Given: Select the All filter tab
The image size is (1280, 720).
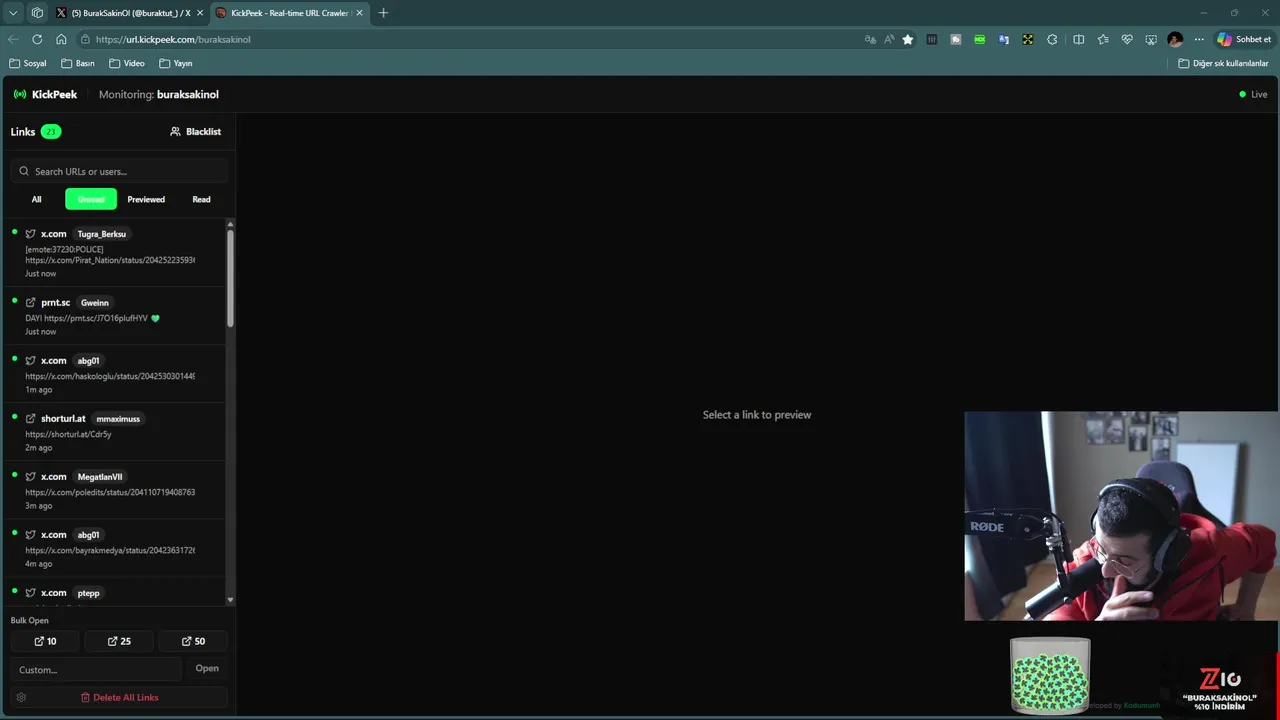Looking at the screenshot, I should [37, 199].
